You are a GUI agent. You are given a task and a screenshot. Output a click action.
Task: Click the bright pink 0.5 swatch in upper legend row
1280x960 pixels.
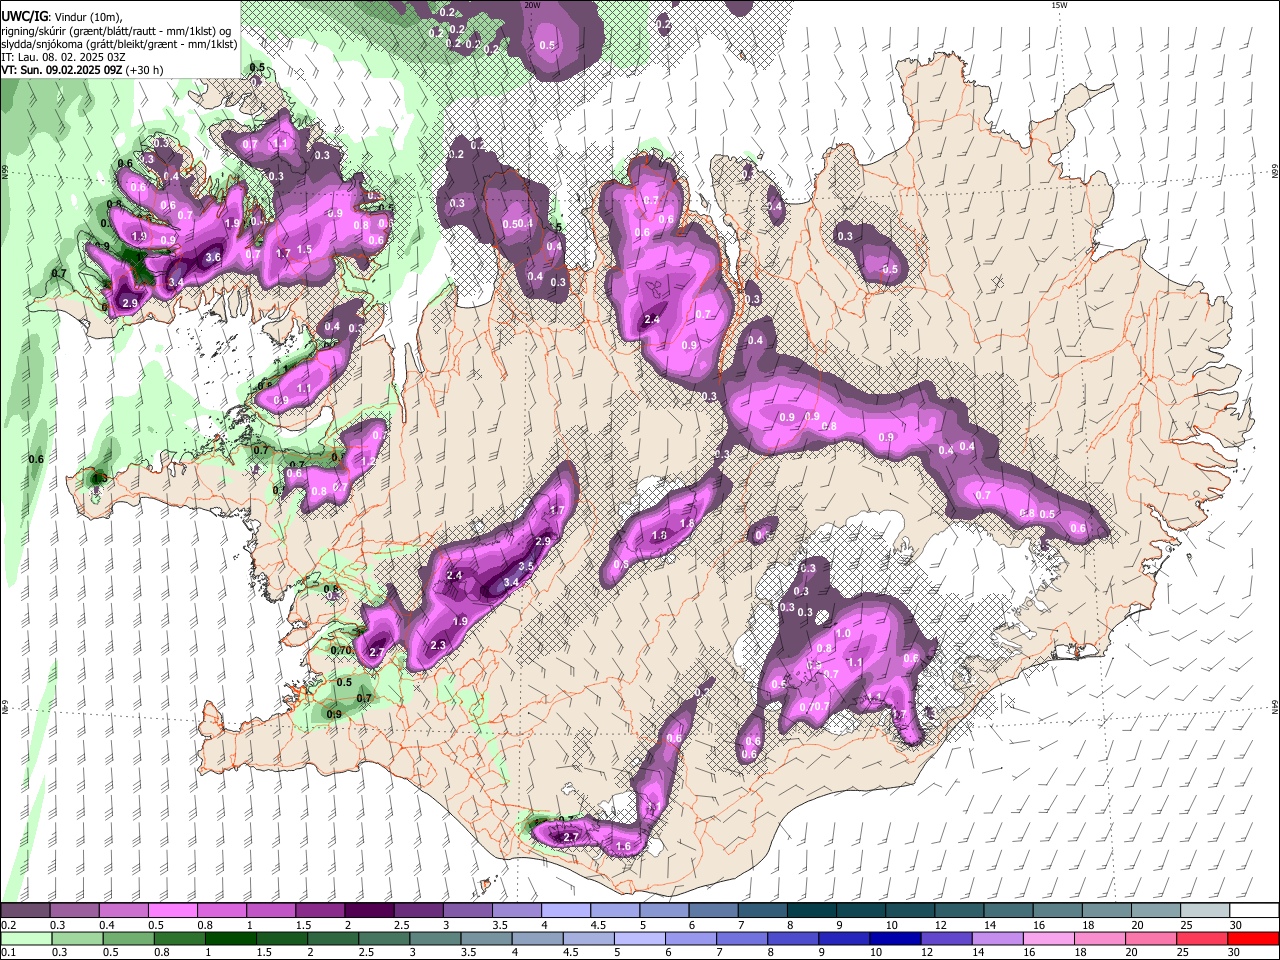click(172, 911)
